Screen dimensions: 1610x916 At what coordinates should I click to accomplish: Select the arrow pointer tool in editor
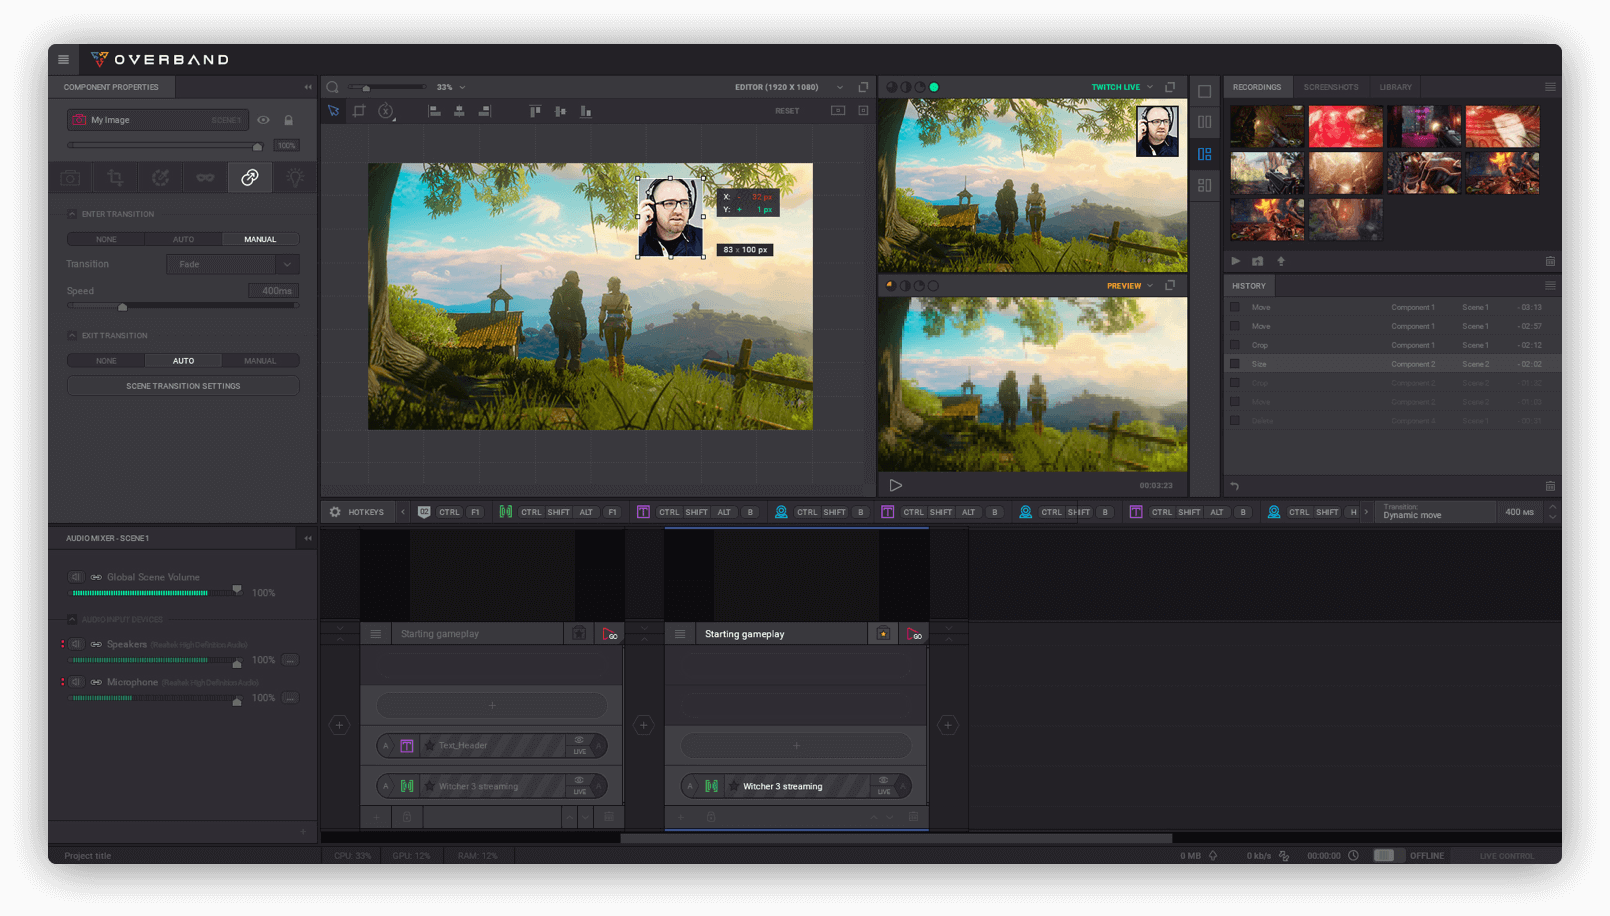coord(334,111)
